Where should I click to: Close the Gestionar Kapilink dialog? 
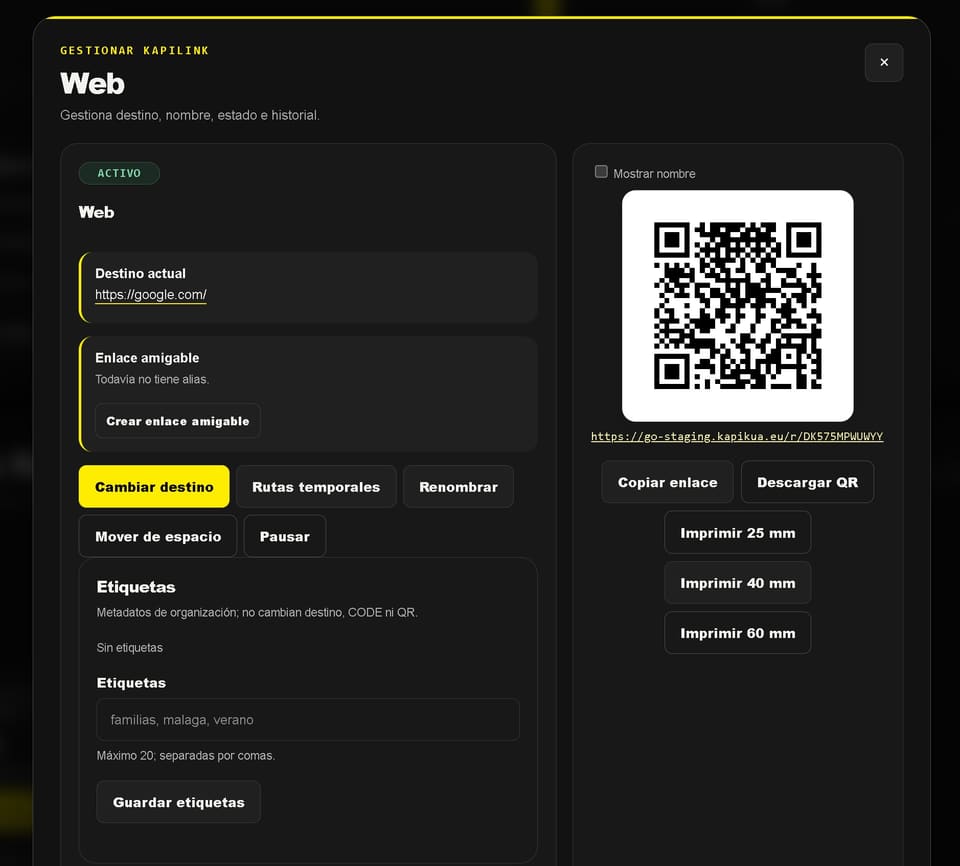(x=883, y=62)
